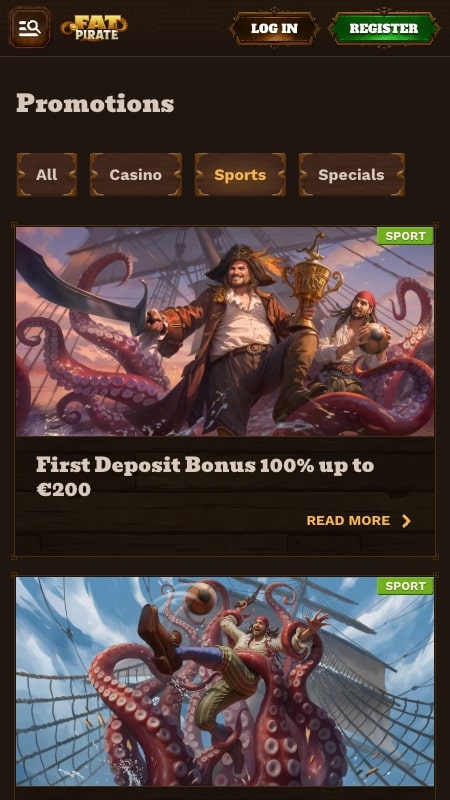Click the SPORT badge on second promo
The height and width of the screenshot is (800, 450).
pyautogui.click(x=405, y=586)
